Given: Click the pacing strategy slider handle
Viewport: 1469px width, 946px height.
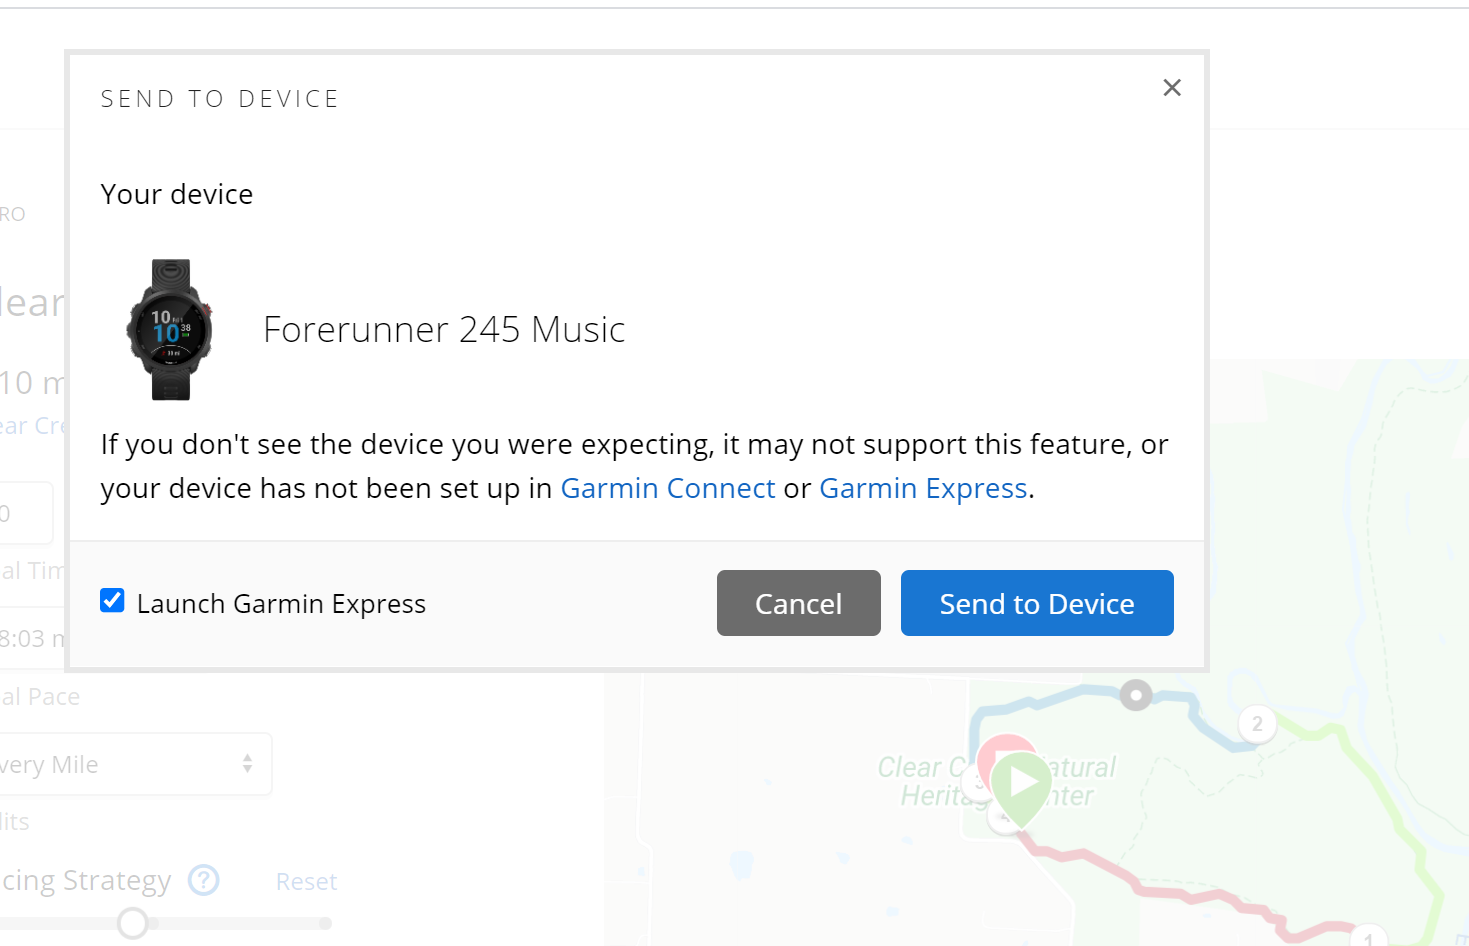Looking at the screenshot, I should [x=132, y=923].
